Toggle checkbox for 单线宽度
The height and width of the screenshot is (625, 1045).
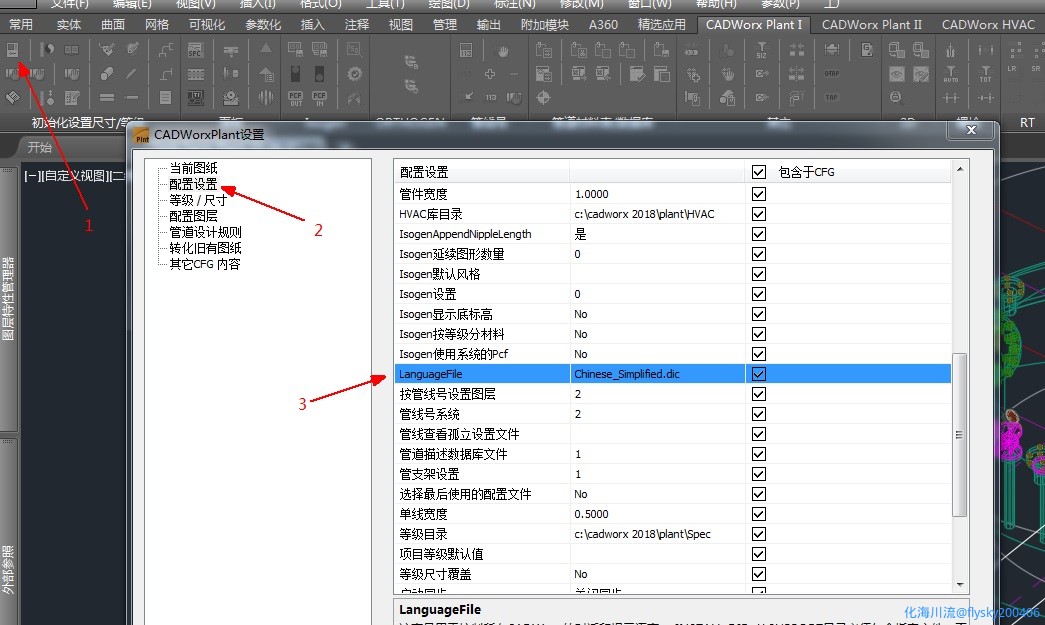tap(758, 514)
